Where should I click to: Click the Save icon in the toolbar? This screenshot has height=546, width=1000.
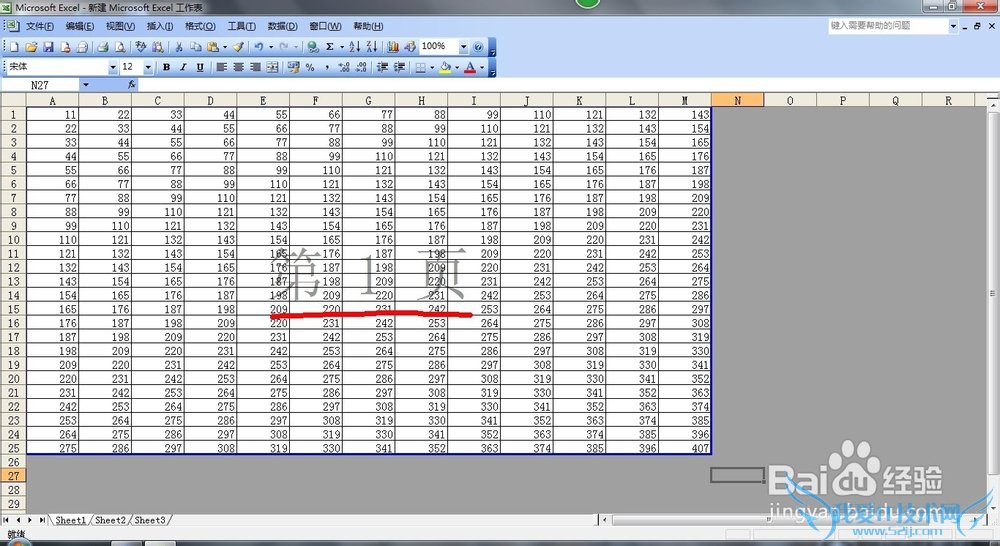coord(48,47)
